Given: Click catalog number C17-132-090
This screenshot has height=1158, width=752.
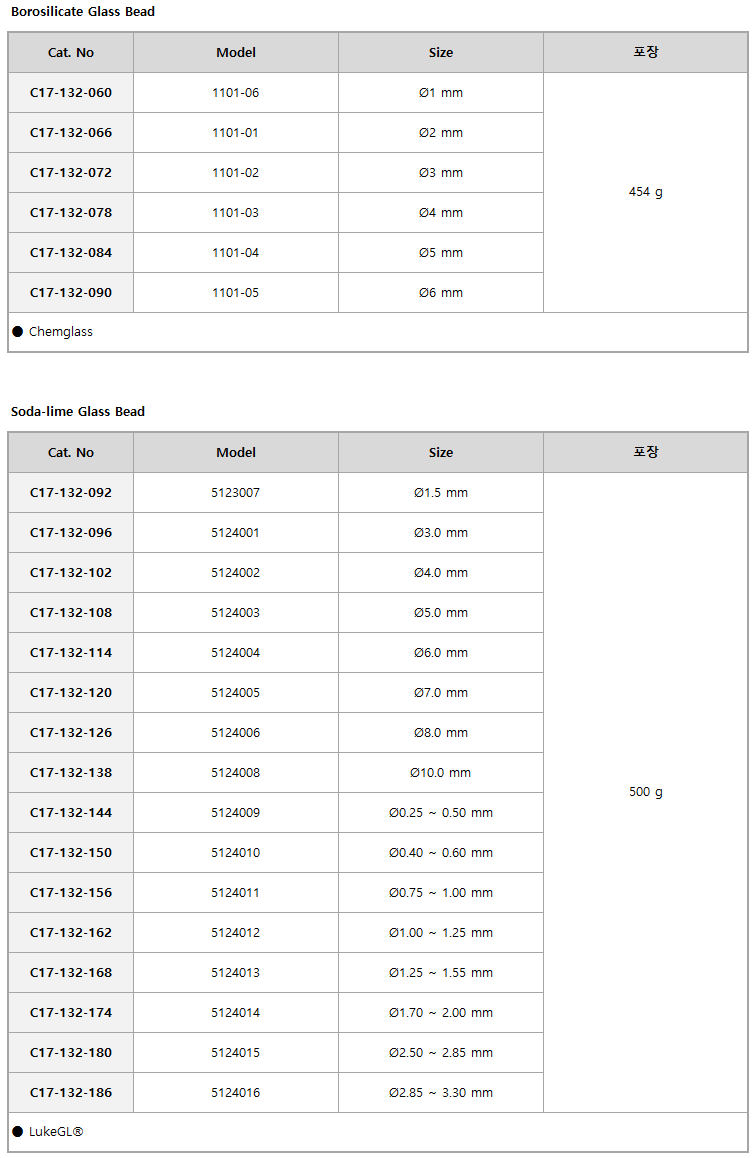Looking at the screenshot, I should click(x=71, y=292).
